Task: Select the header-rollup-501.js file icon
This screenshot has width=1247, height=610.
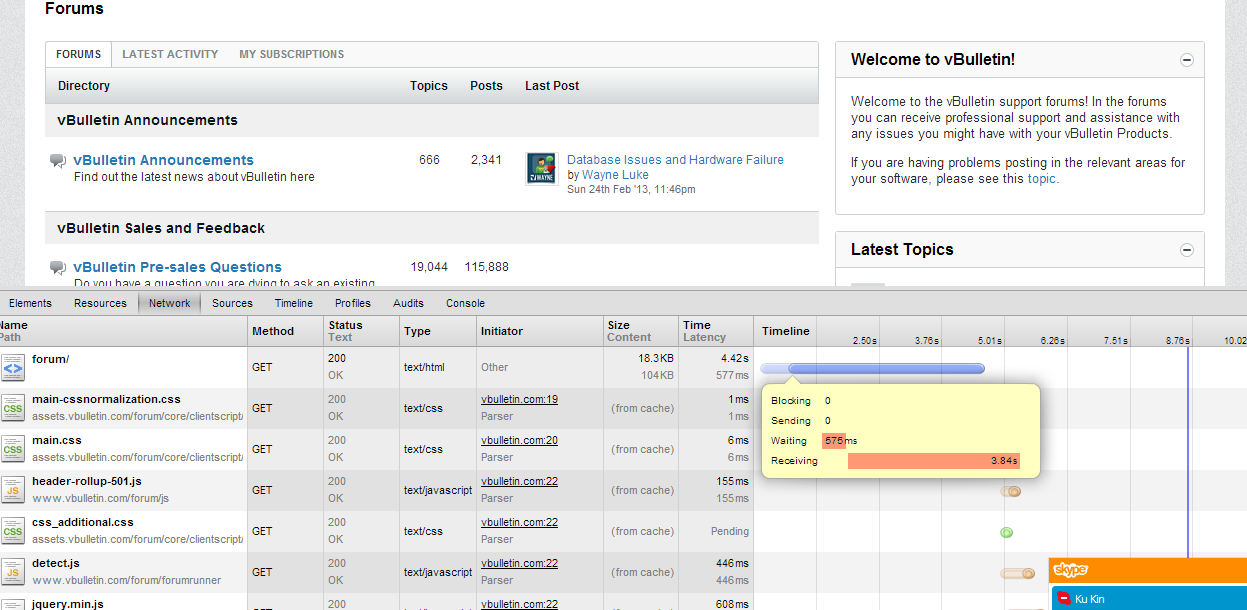Action: pos(12,490)
